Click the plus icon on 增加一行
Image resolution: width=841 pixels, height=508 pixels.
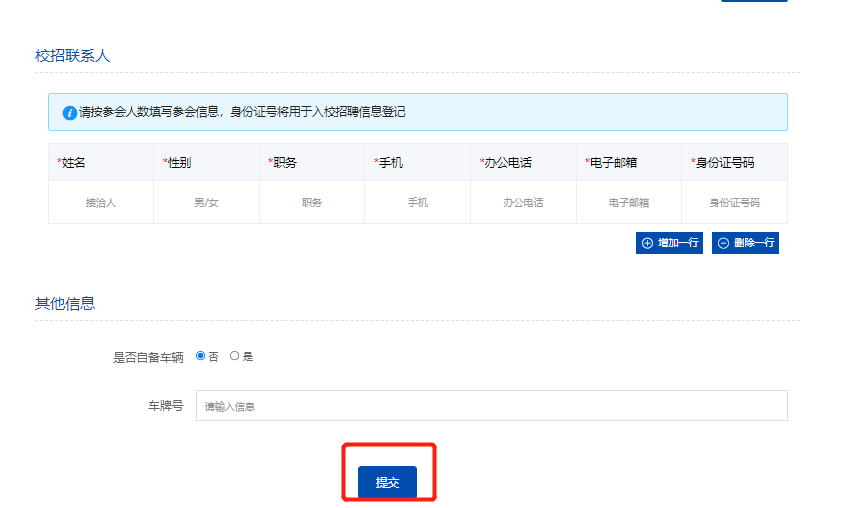pos(647,243)
